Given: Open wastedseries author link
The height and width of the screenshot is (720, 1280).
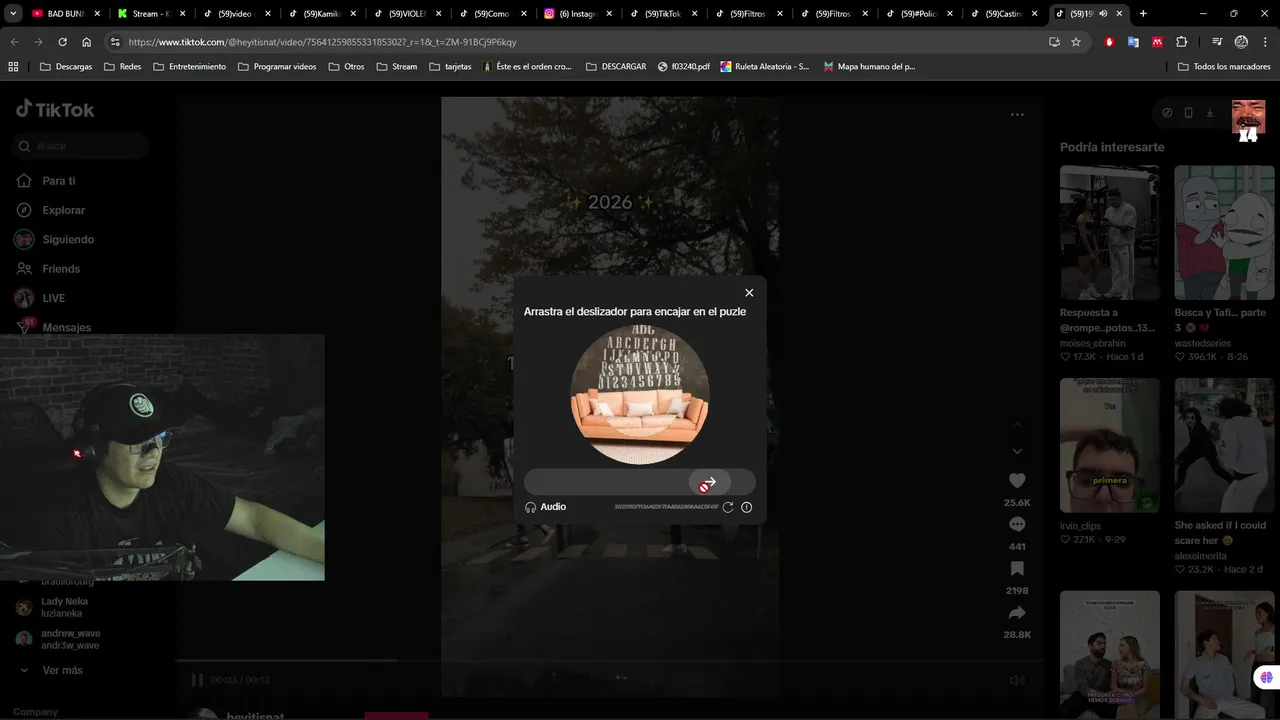Looking at the screenshot, I should (x=1203, y=343).
